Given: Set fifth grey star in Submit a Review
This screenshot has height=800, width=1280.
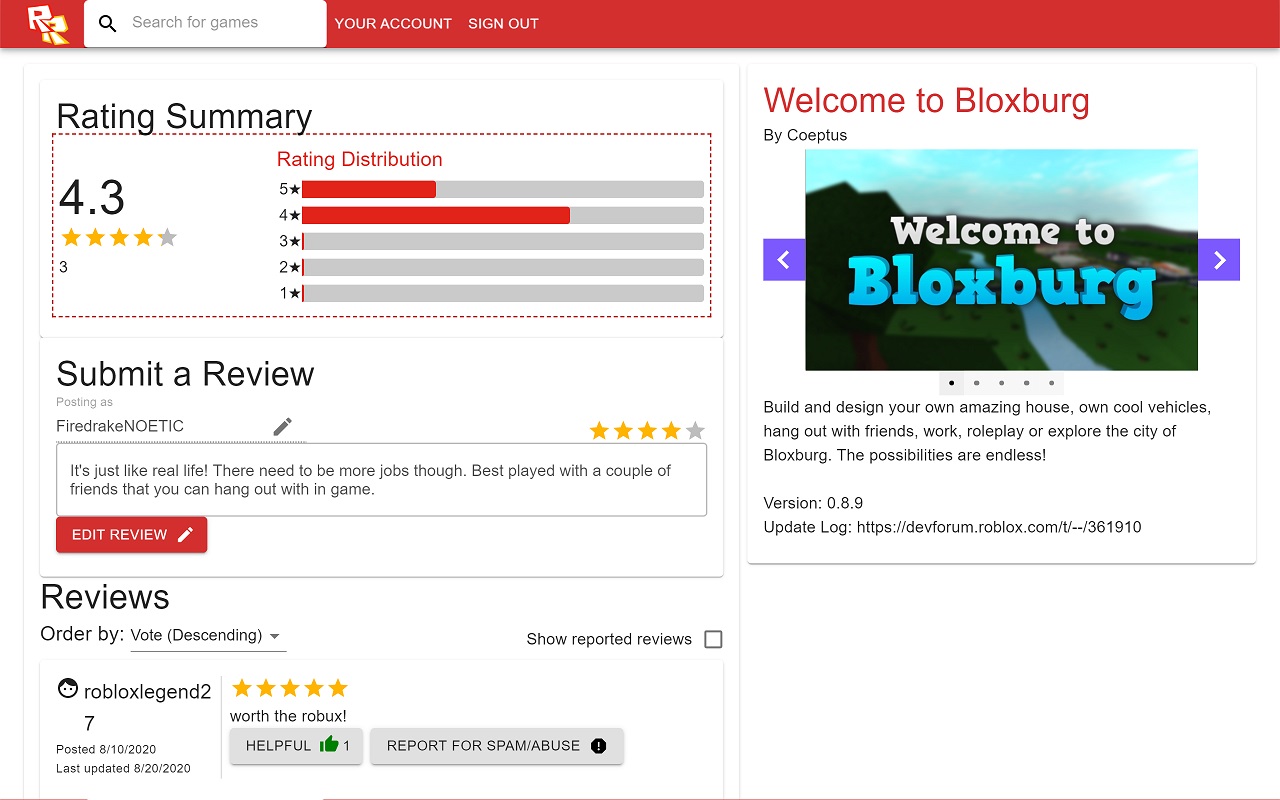Looking at the screenshot, I should click(x=695, y=431).
